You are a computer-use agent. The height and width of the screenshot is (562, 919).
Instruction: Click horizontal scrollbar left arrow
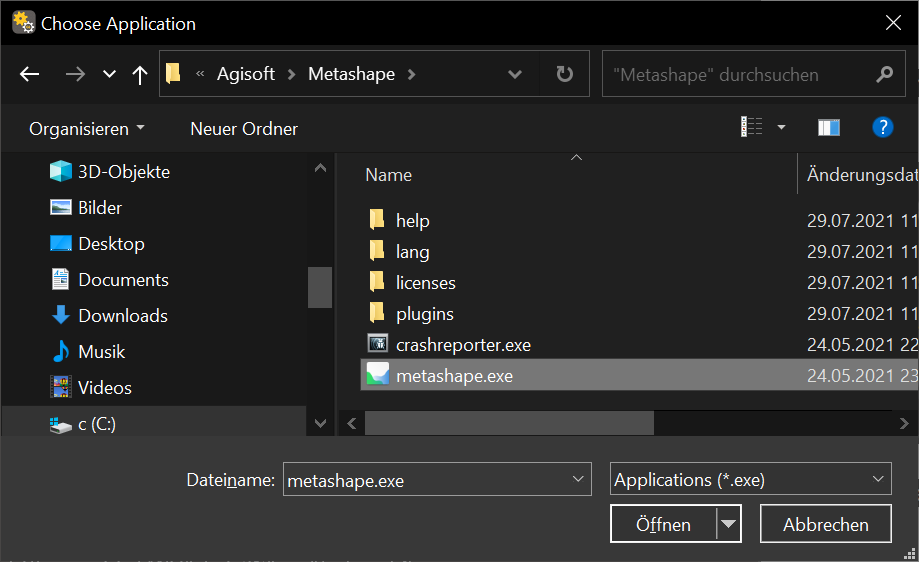point(352,423)
